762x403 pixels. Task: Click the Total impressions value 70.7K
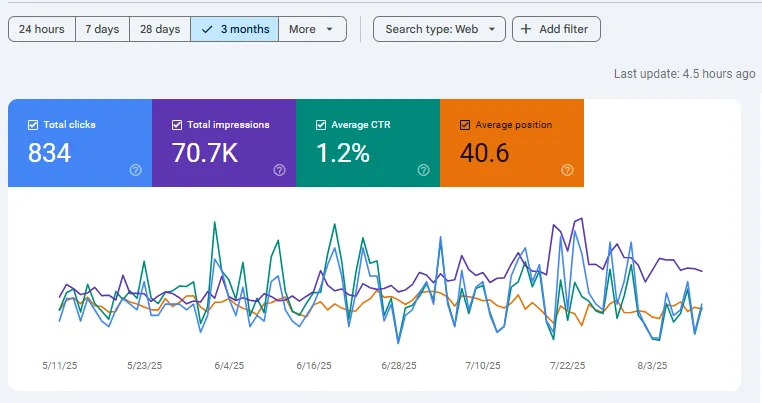point(205,153)
